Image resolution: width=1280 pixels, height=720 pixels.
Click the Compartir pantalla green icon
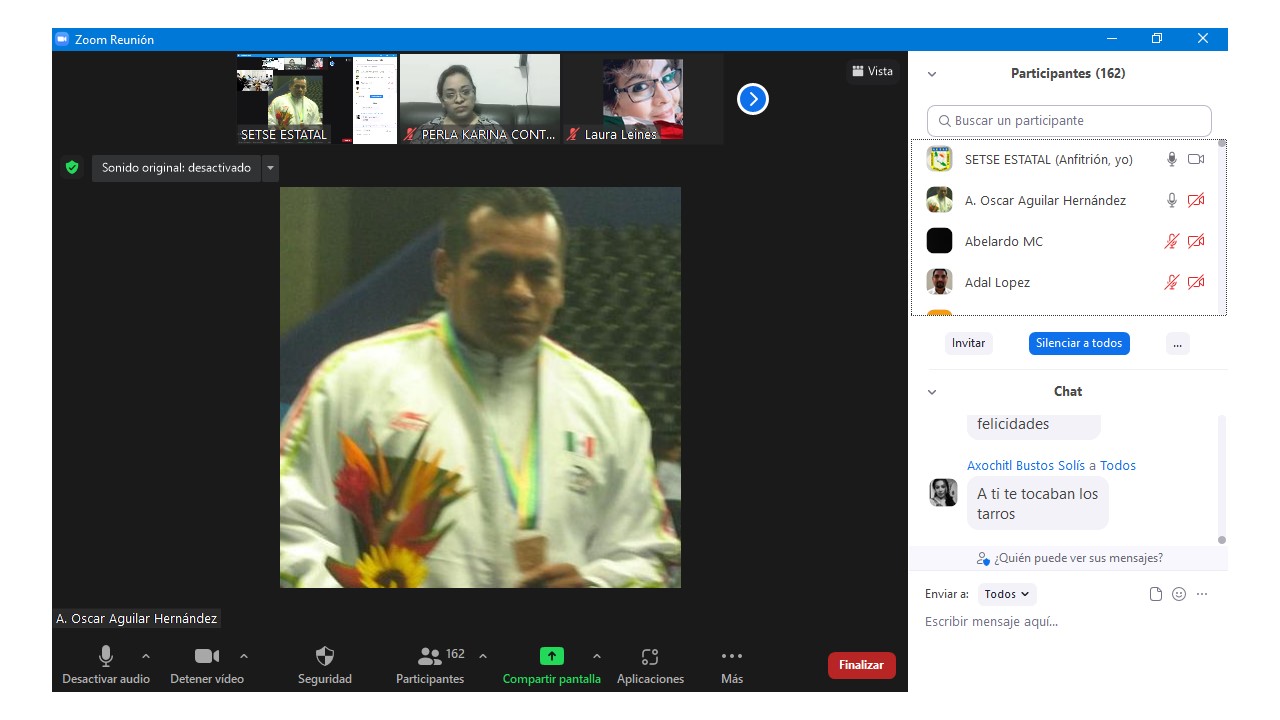(552, 657)
